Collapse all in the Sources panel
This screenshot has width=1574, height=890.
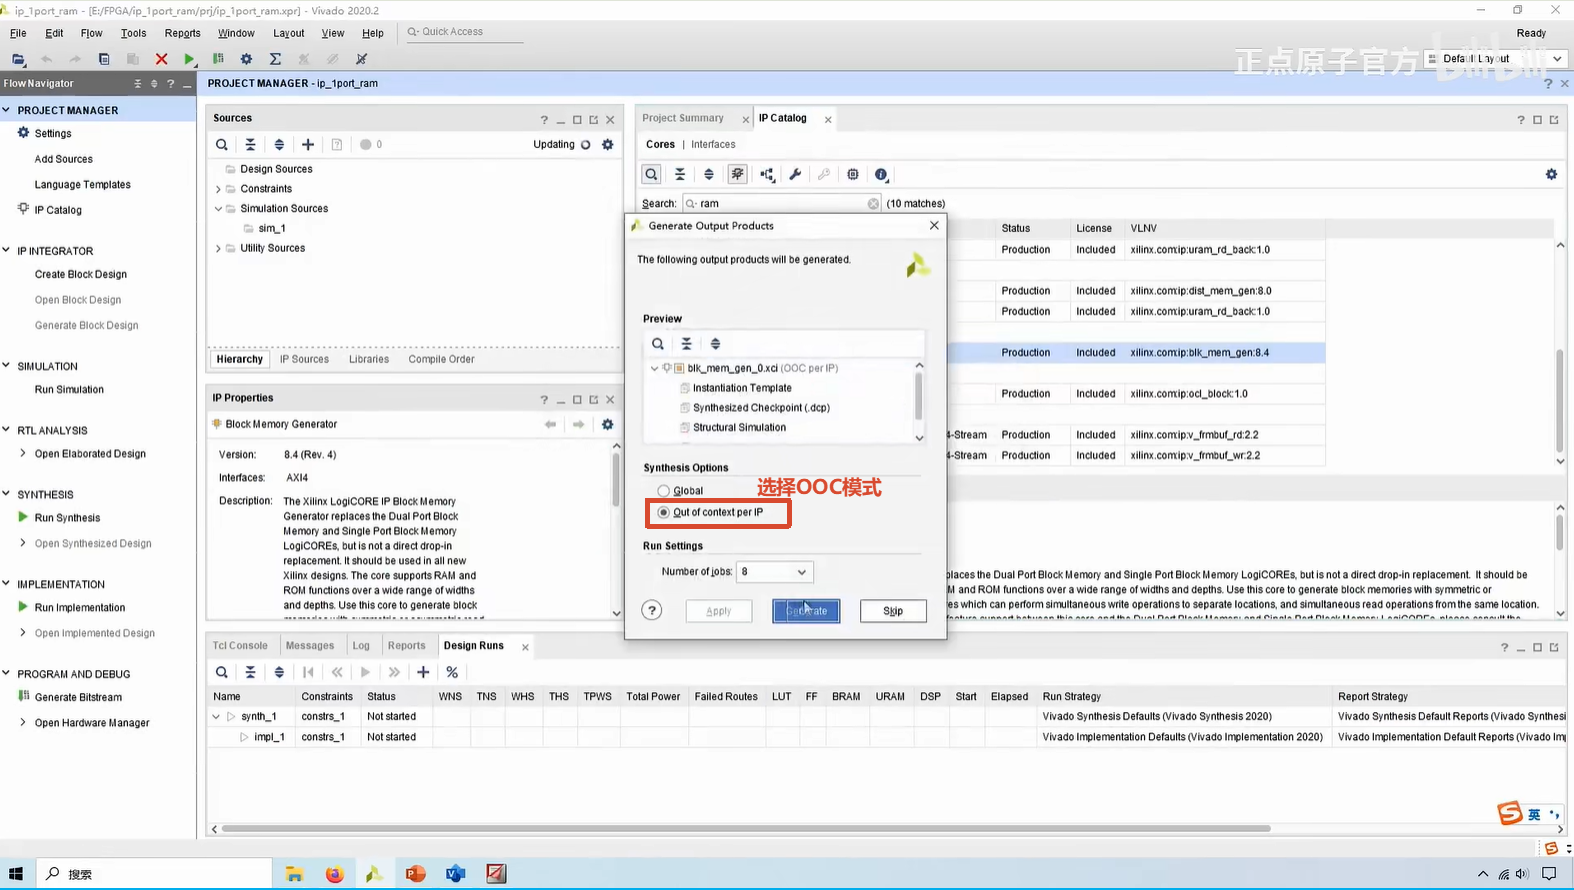250,145
